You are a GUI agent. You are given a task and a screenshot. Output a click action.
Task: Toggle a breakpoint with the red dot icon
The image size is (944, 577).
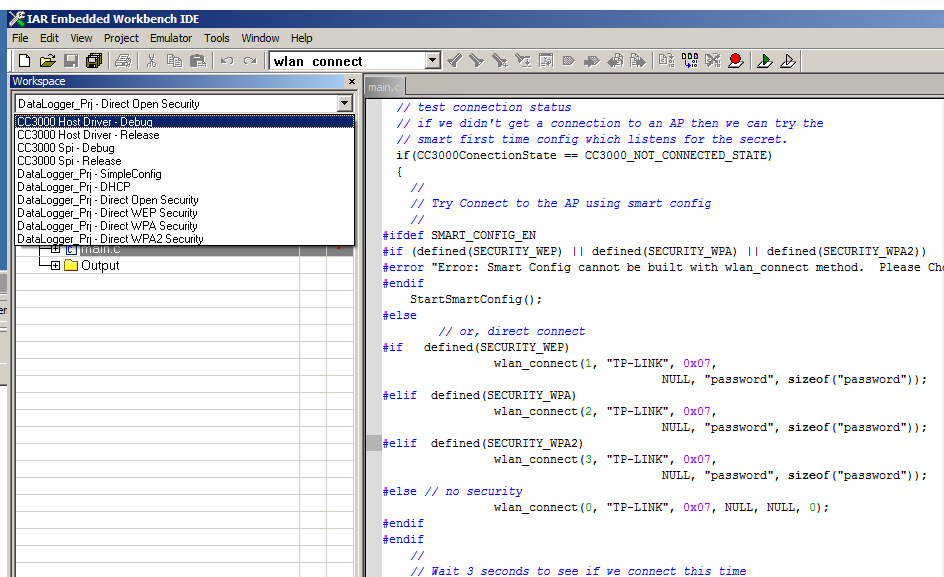pyautogui.click(x=736, y=61)
